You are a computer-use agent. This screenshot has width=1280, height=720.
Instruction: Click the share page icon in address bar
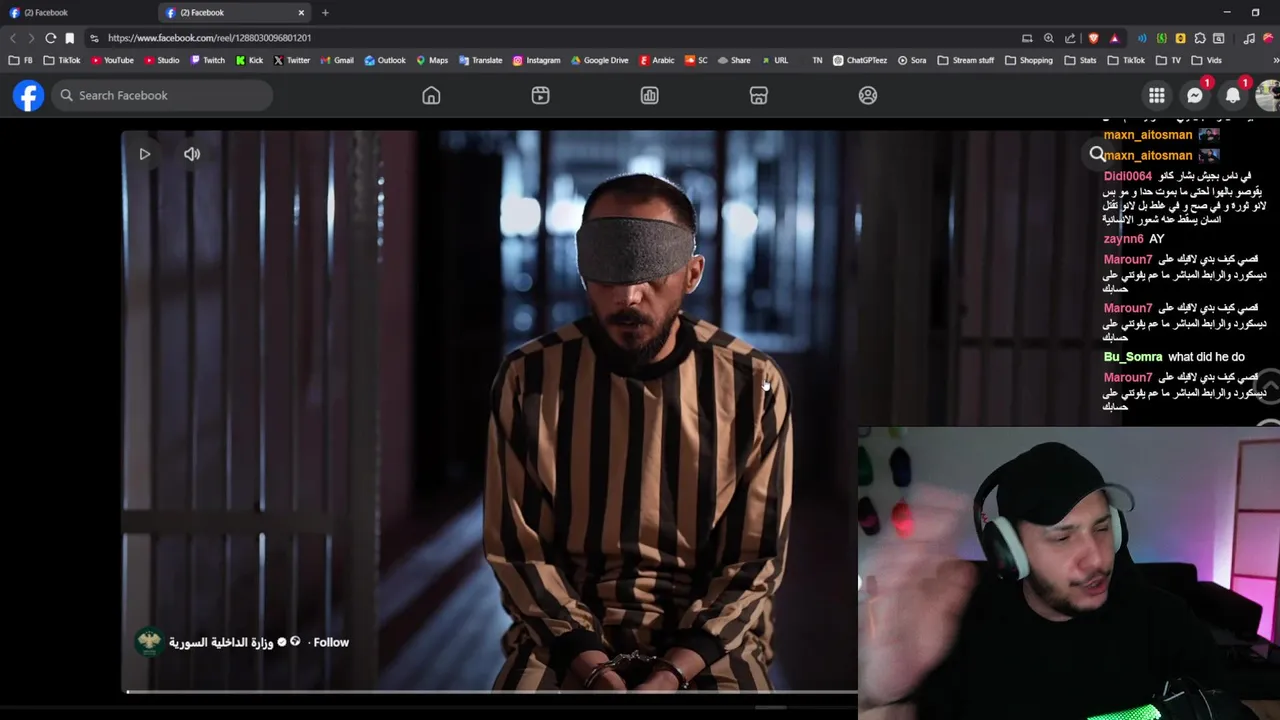1070,38
